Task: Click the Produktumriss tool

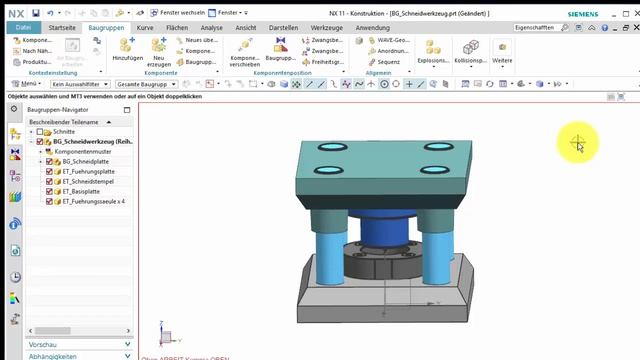Action: 32,62
